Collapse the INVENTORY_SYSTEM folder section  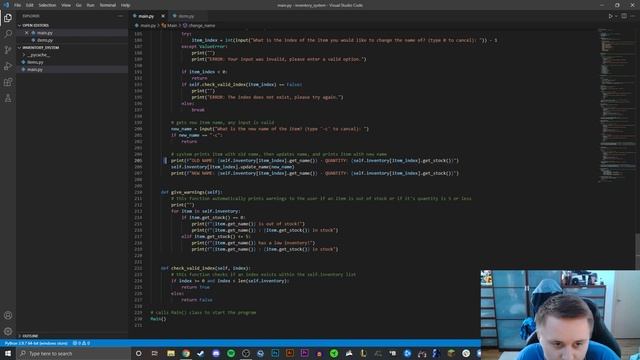40,47
